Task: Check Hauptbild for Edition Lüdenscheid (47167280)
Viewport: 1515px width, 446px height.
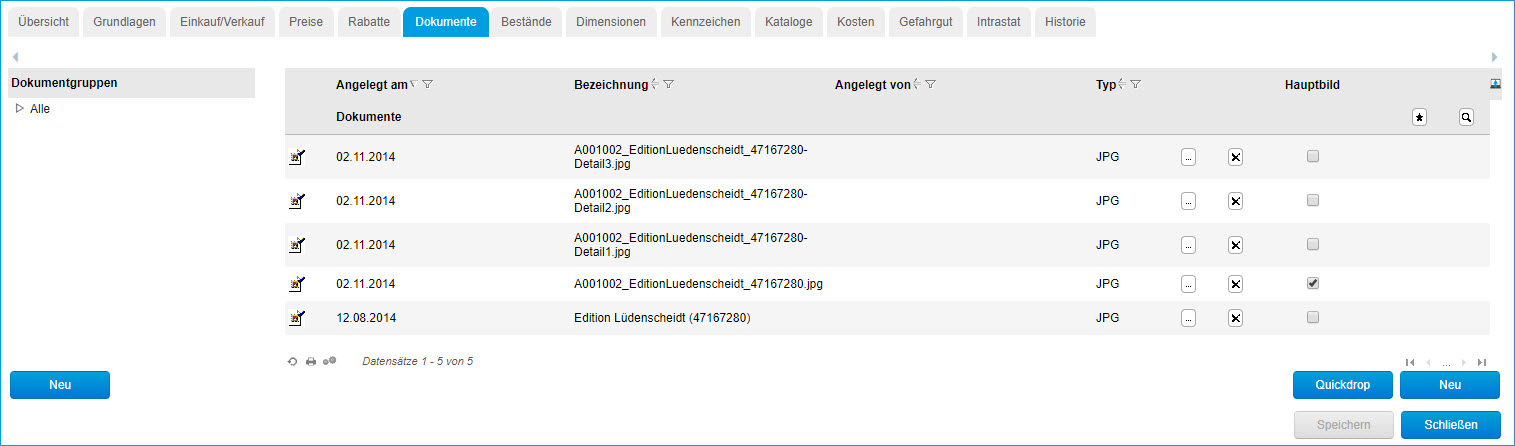Action: click(1313, 318)
